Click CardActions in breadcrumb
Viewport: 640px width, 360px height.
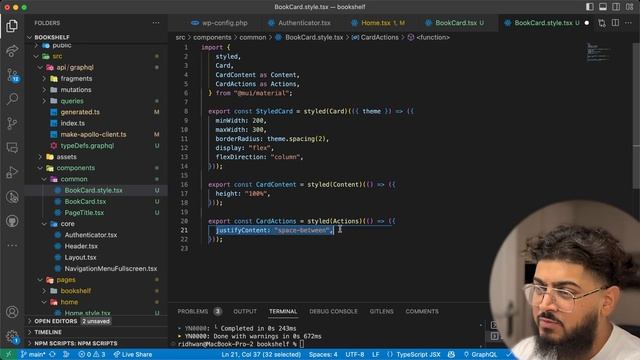click(379, 37)
